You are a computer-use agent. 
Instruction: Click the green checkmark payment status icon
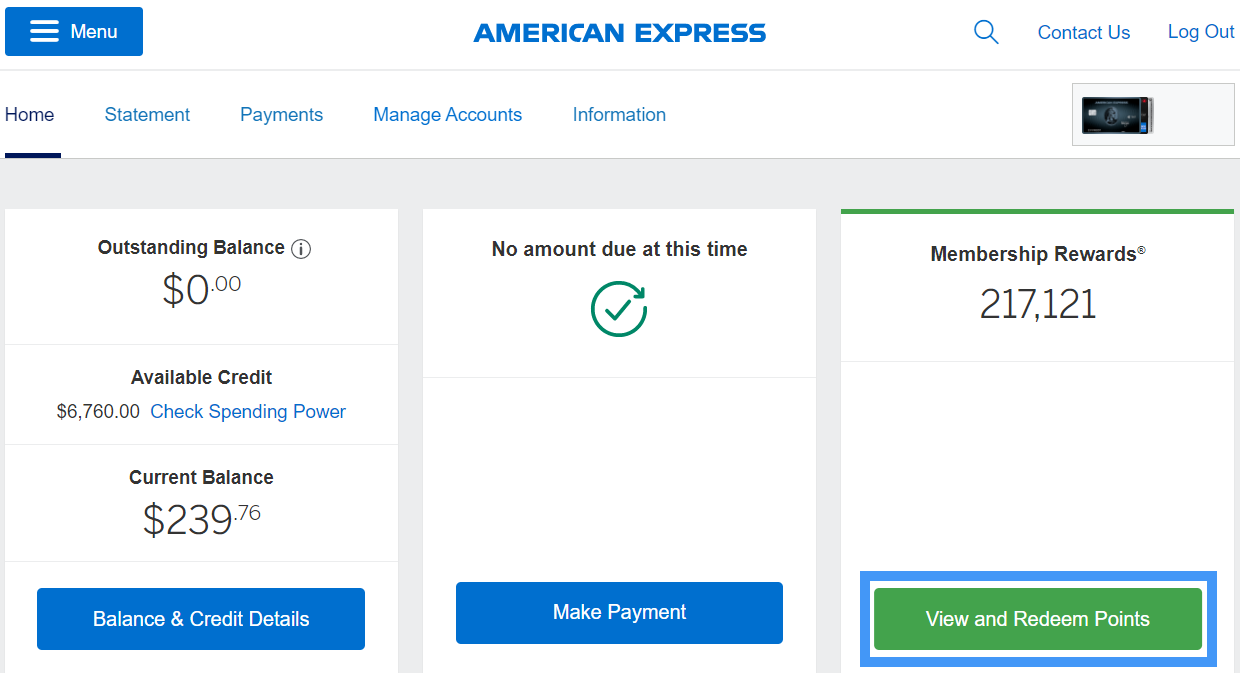point(619,308)
